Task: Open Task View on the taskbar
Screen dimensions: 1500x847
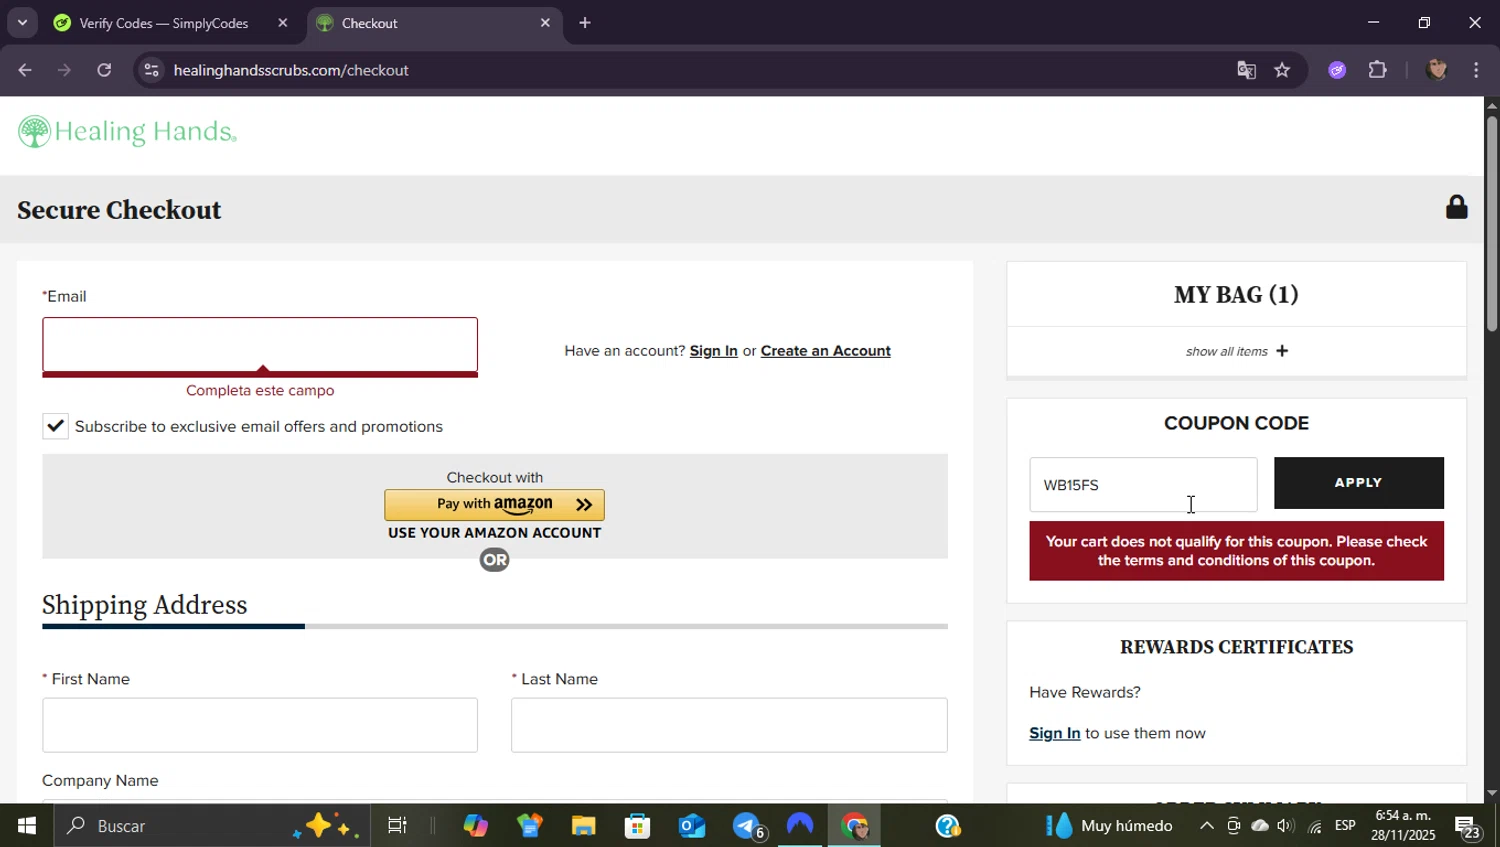Action: pyautogui.click(x=397, y=826)
